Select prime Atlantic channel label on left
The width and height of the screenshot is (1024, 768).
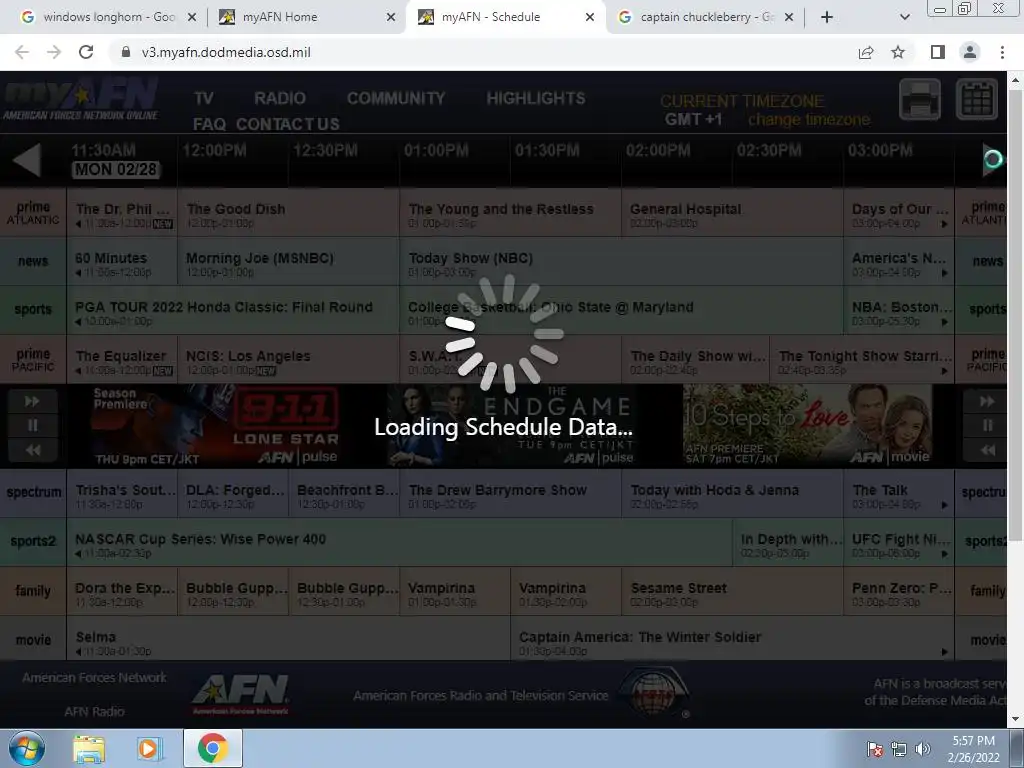[x=33, y=213]
